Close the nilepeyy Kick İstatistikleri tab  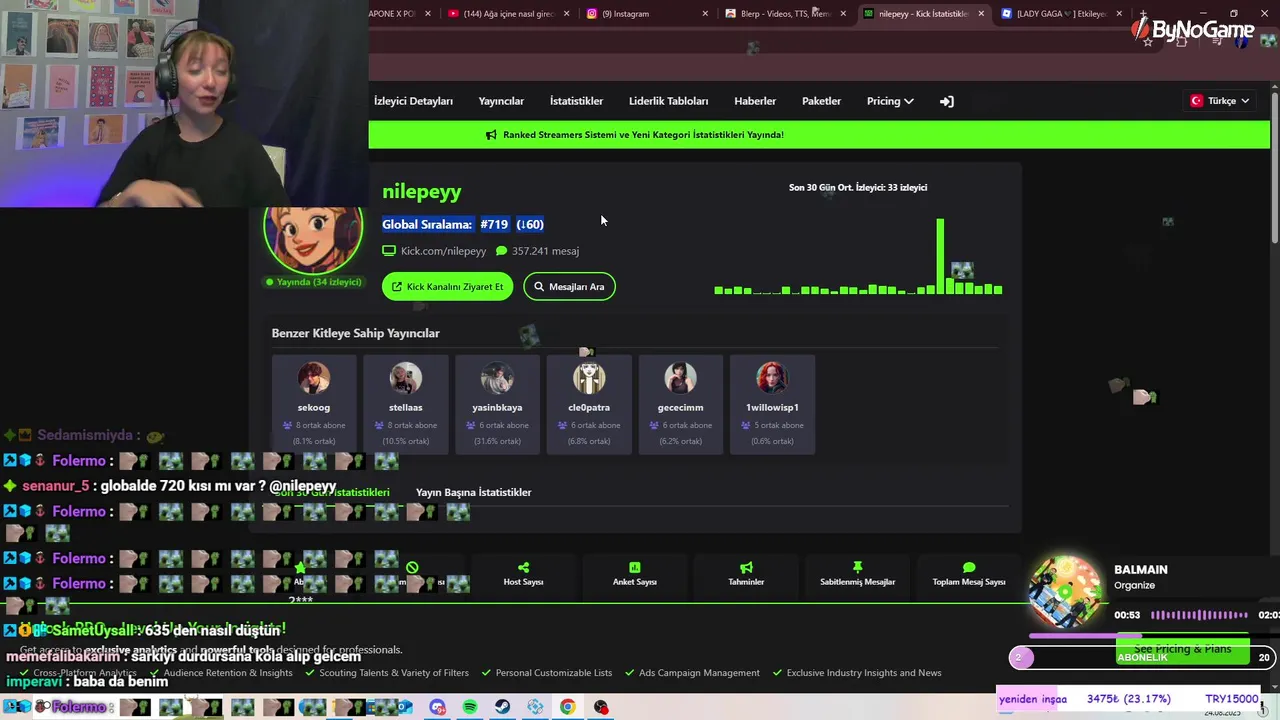tap(981, 14)
